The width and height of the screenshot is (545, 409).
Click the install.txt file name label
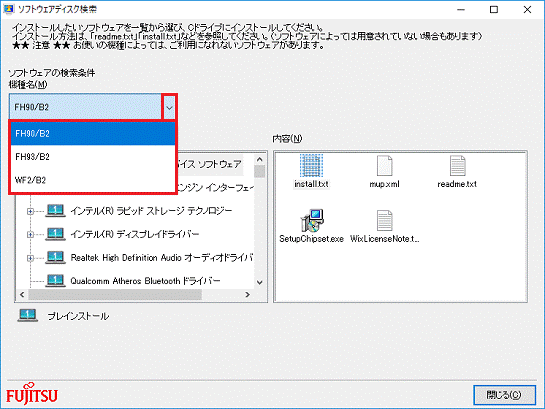point(311,184)
